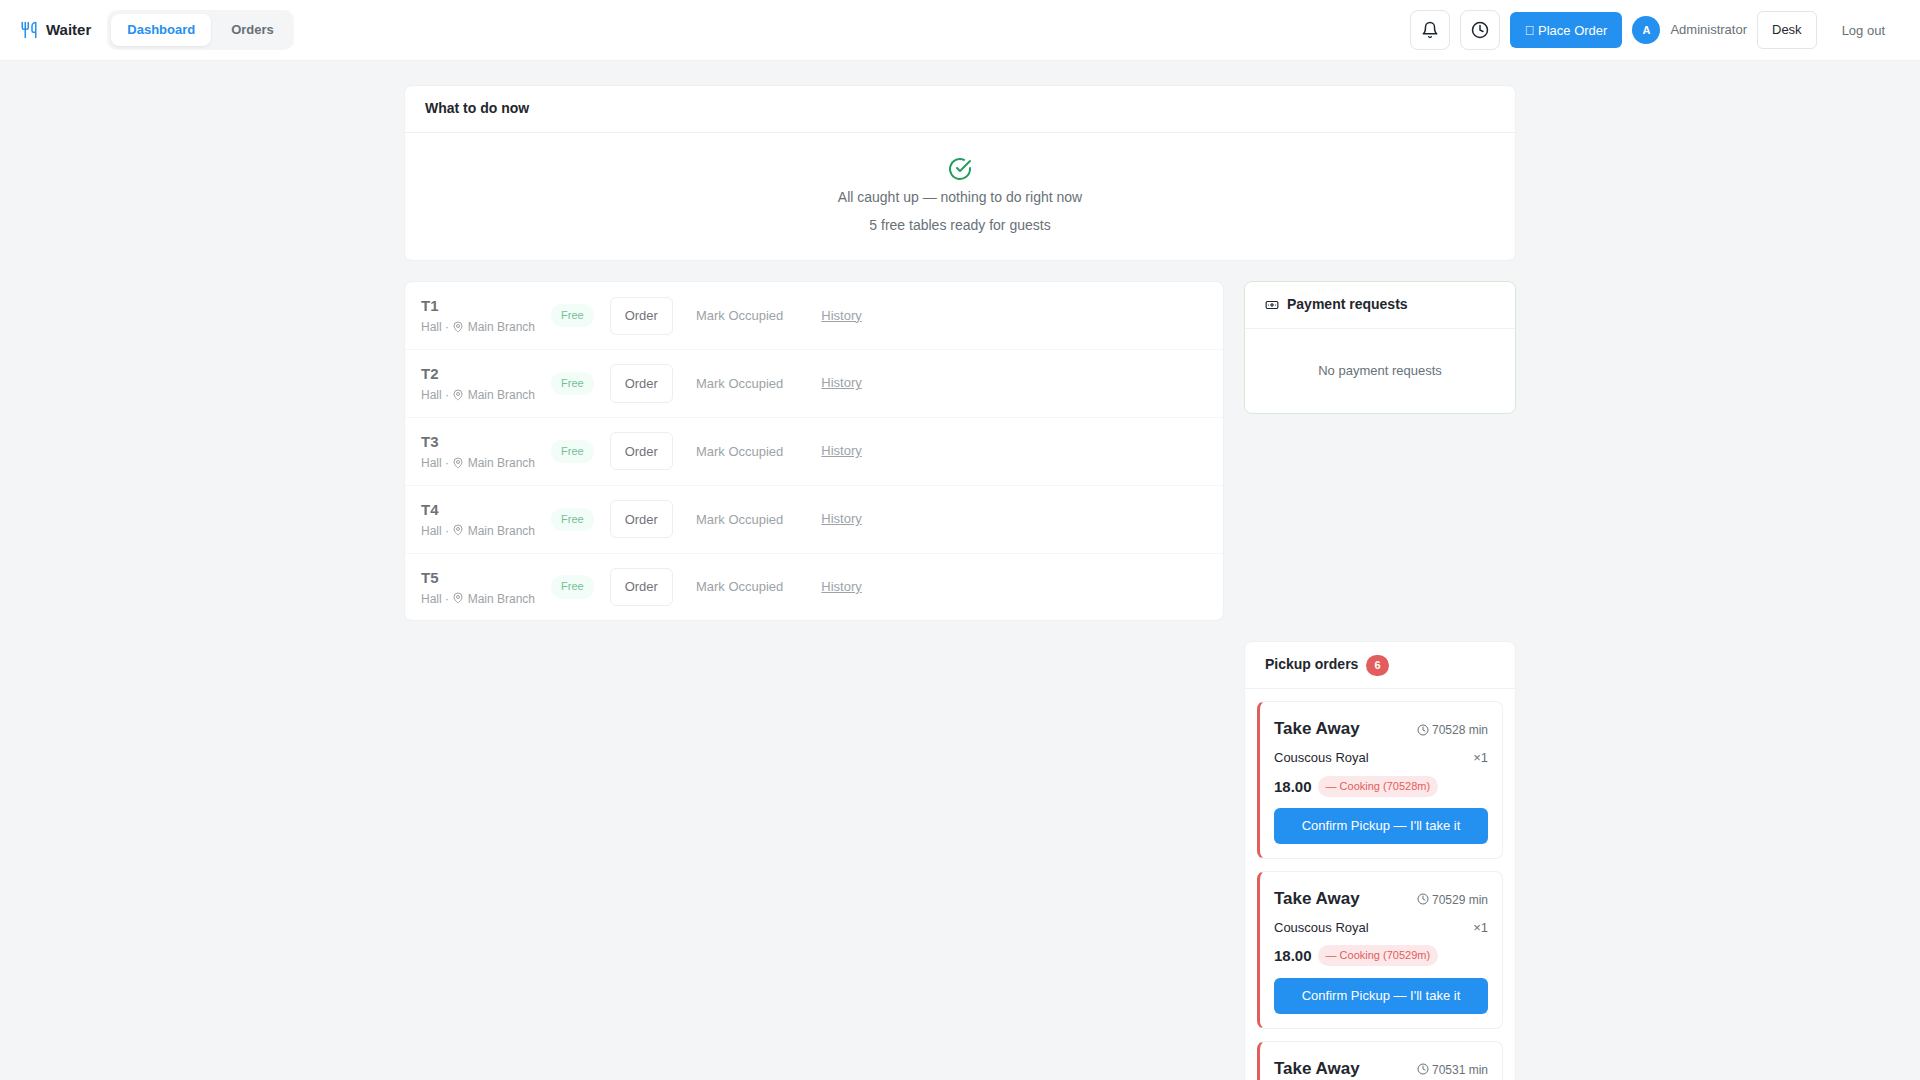View History for table T4
This screenshot has height=1080, width=1920.
coord(841,519)
